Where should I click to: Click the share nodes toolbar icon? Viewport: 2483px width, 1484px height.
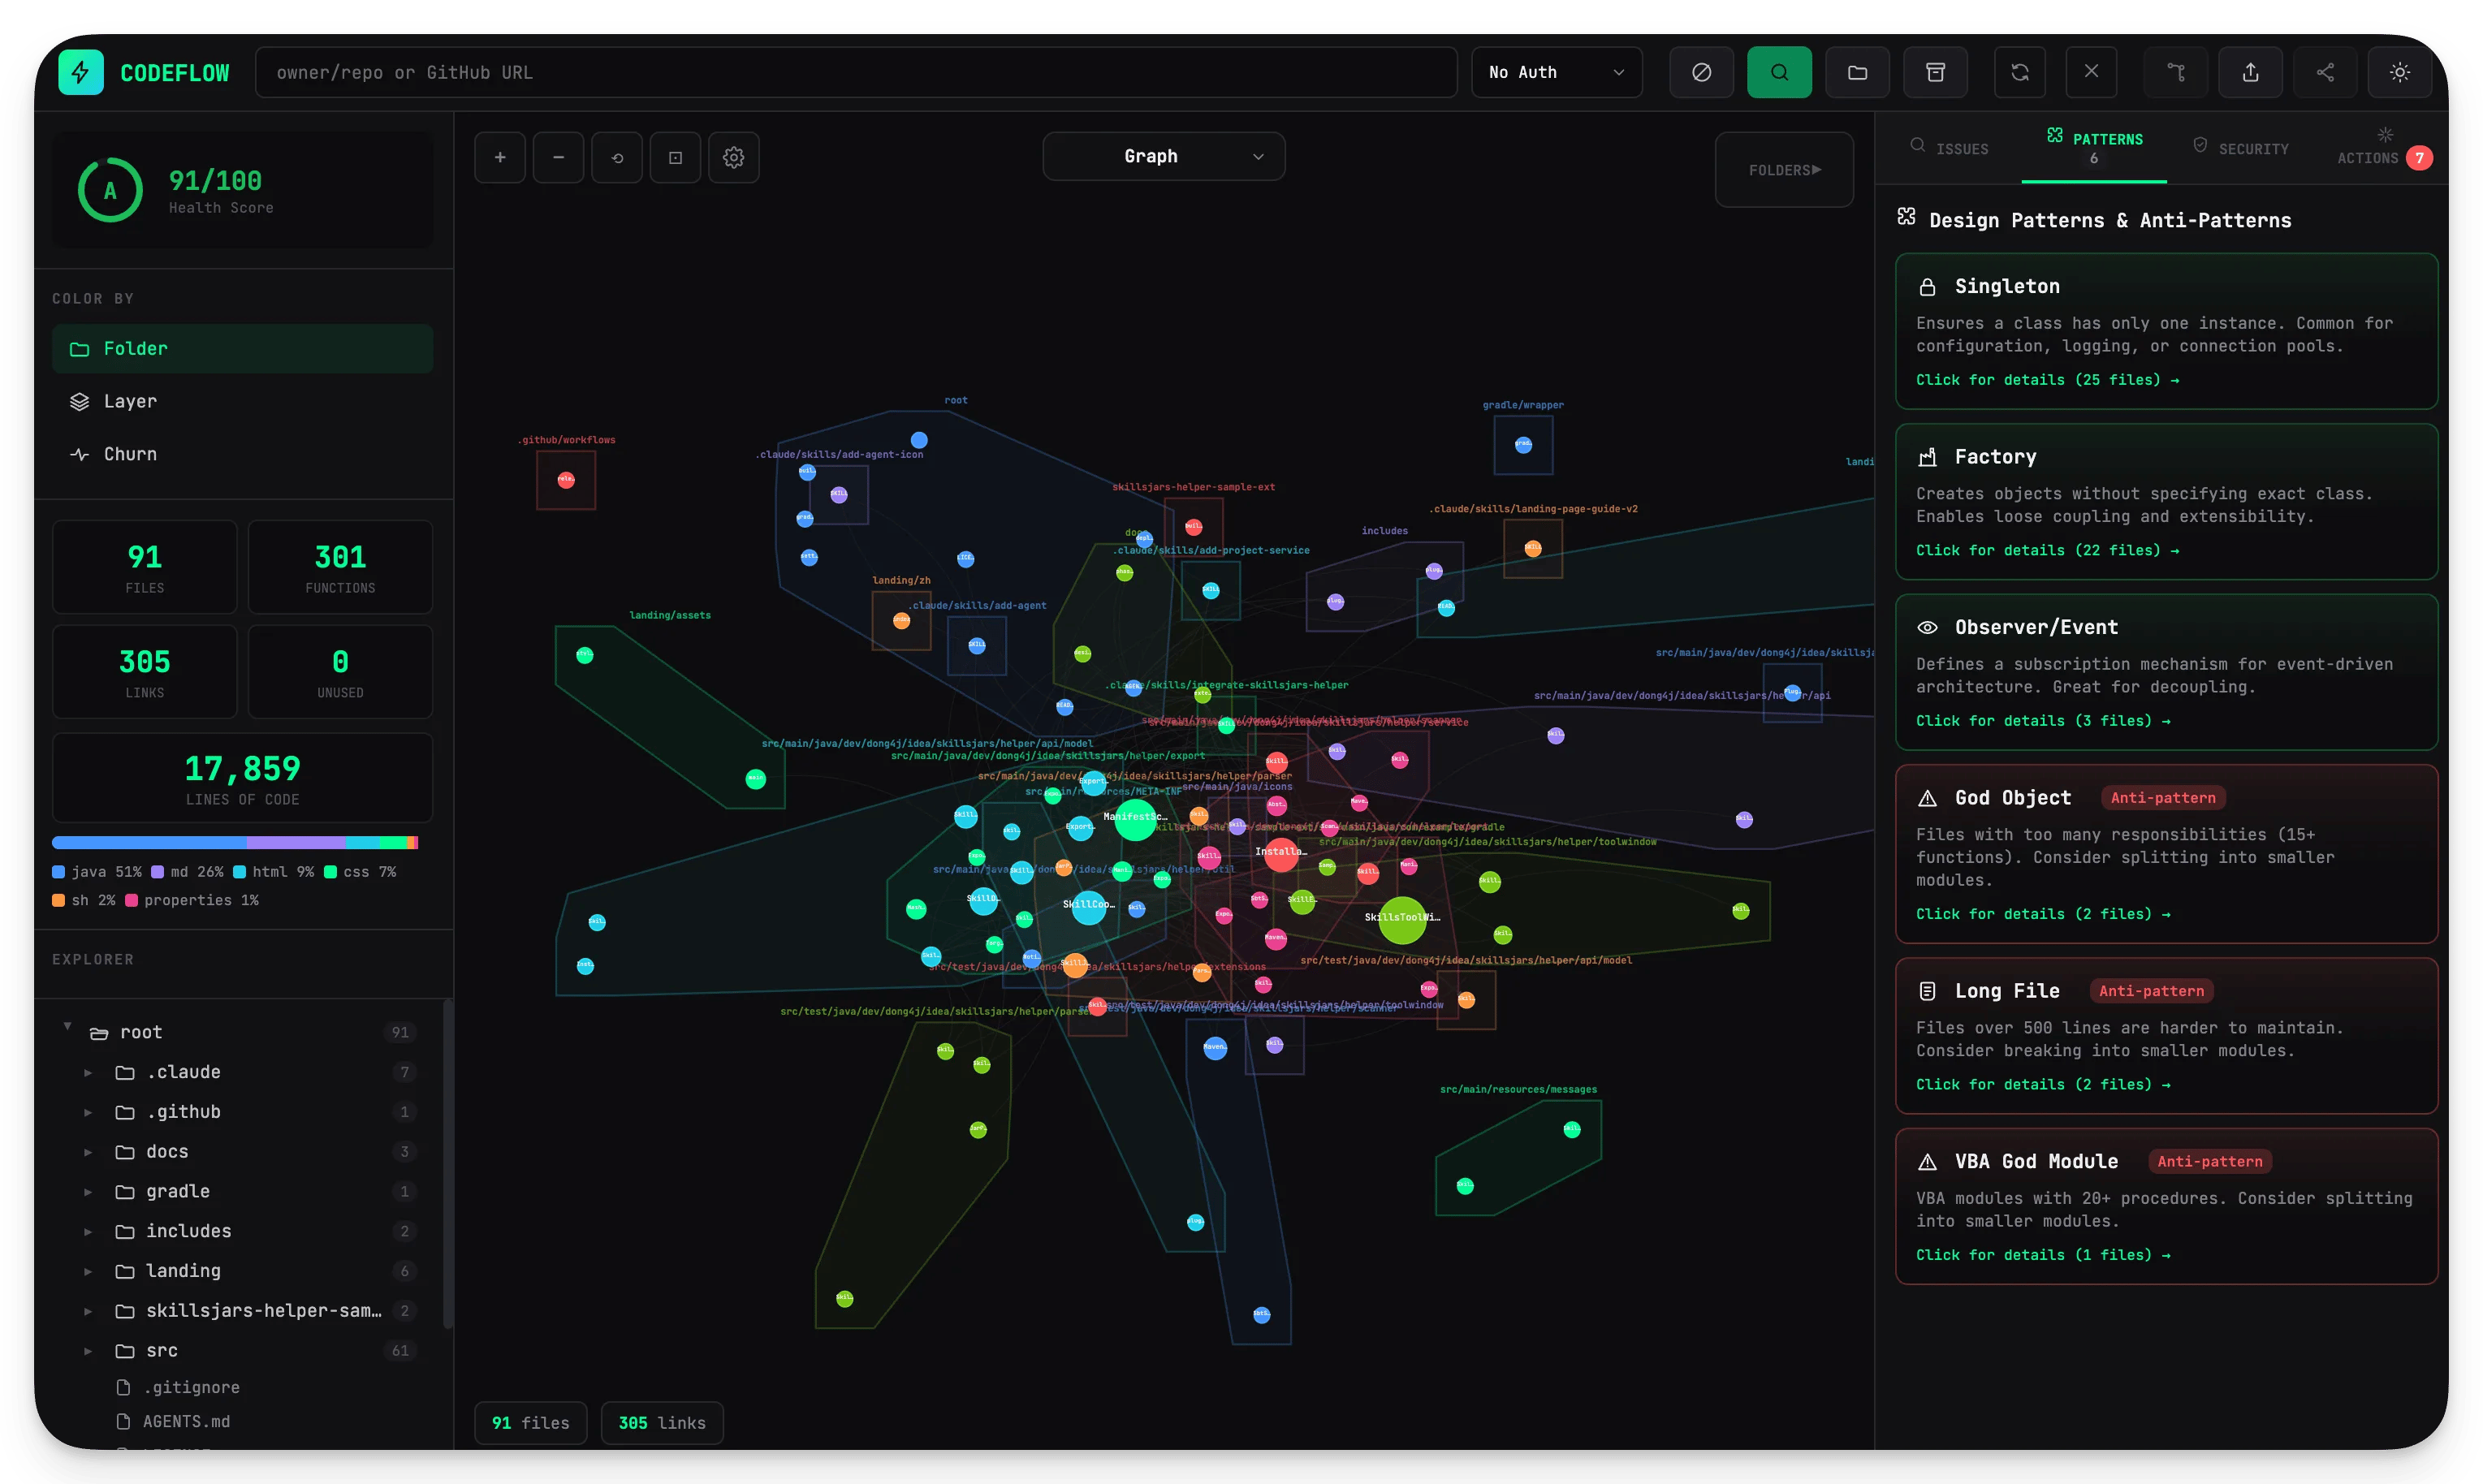click(x=2325, y=72)
